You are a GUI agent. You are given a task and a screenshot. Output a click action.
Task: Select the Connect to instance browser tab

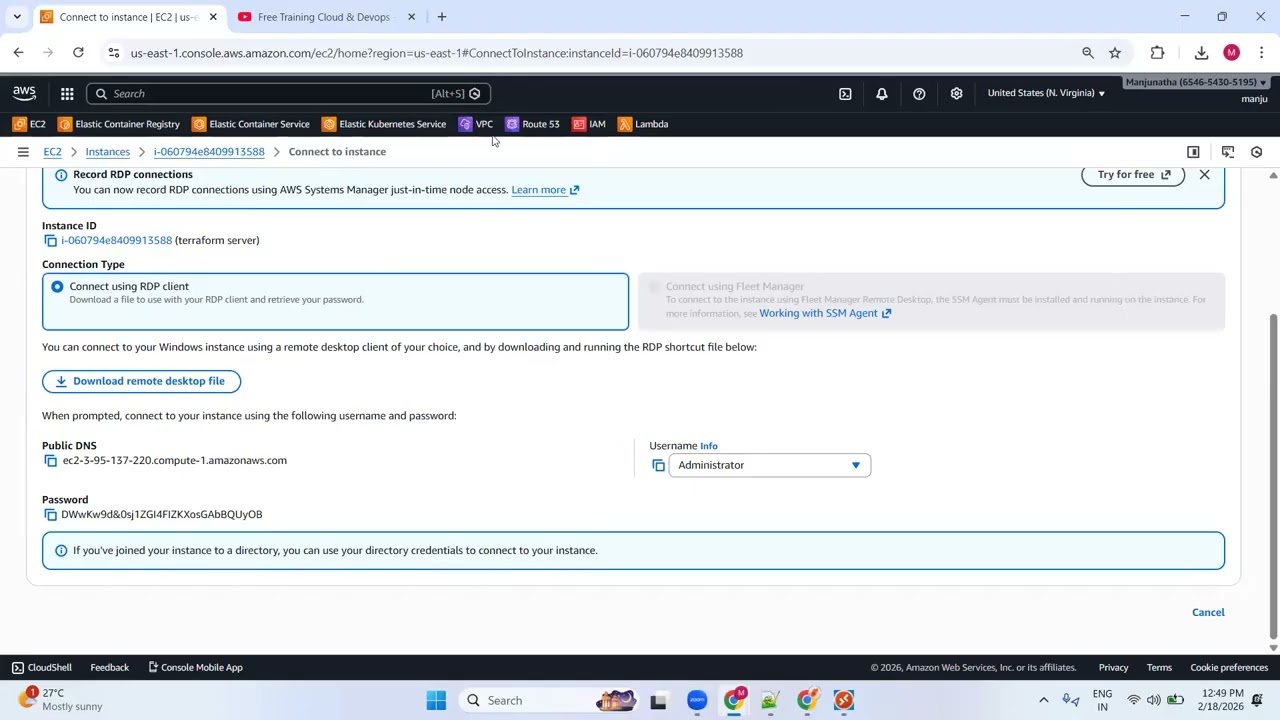[128, 17]
